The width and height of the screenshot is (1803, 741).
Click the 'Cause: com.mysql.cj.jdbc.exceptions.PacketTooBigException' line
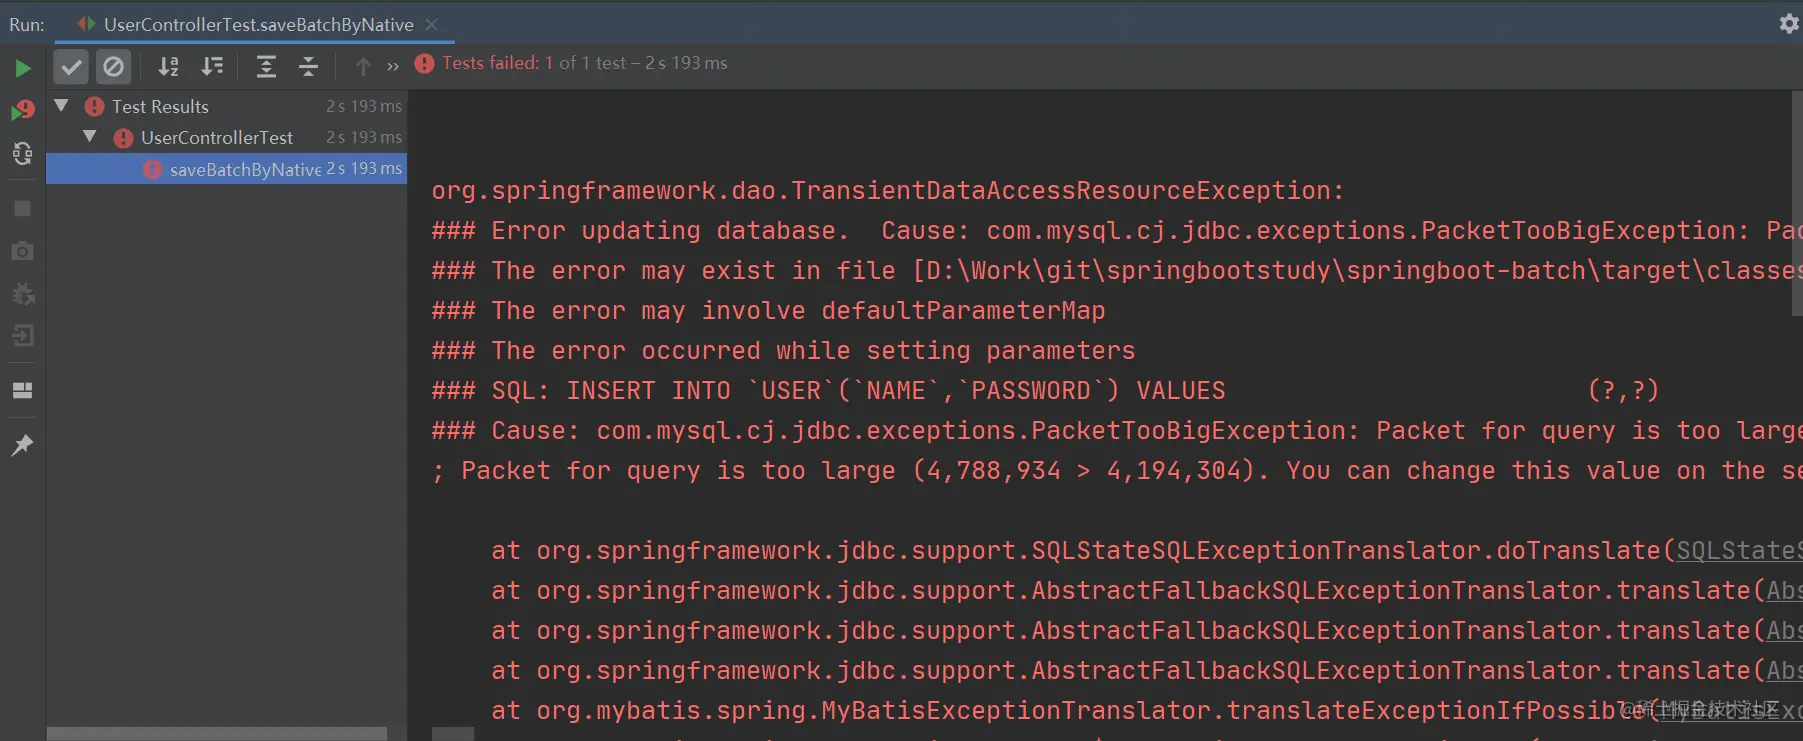(1117, 430)
